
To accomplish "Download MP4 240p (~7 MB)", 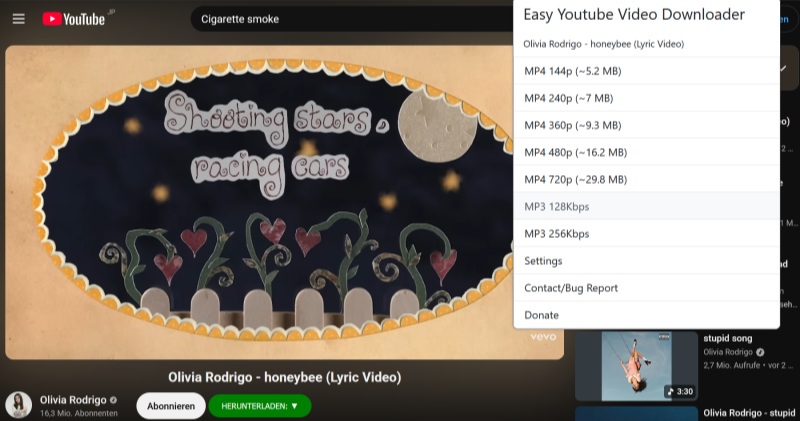I will pos(646,98).
